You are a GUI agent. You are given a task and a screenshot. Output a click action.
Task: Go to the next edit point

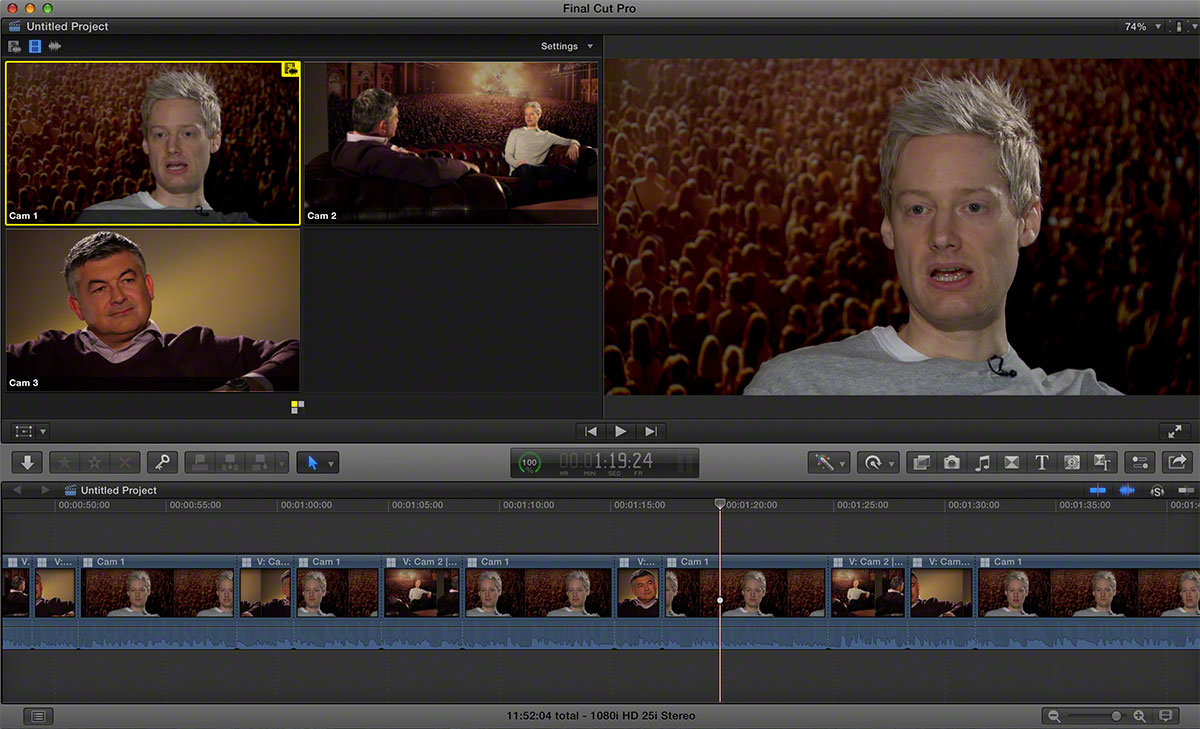[651, 431]
